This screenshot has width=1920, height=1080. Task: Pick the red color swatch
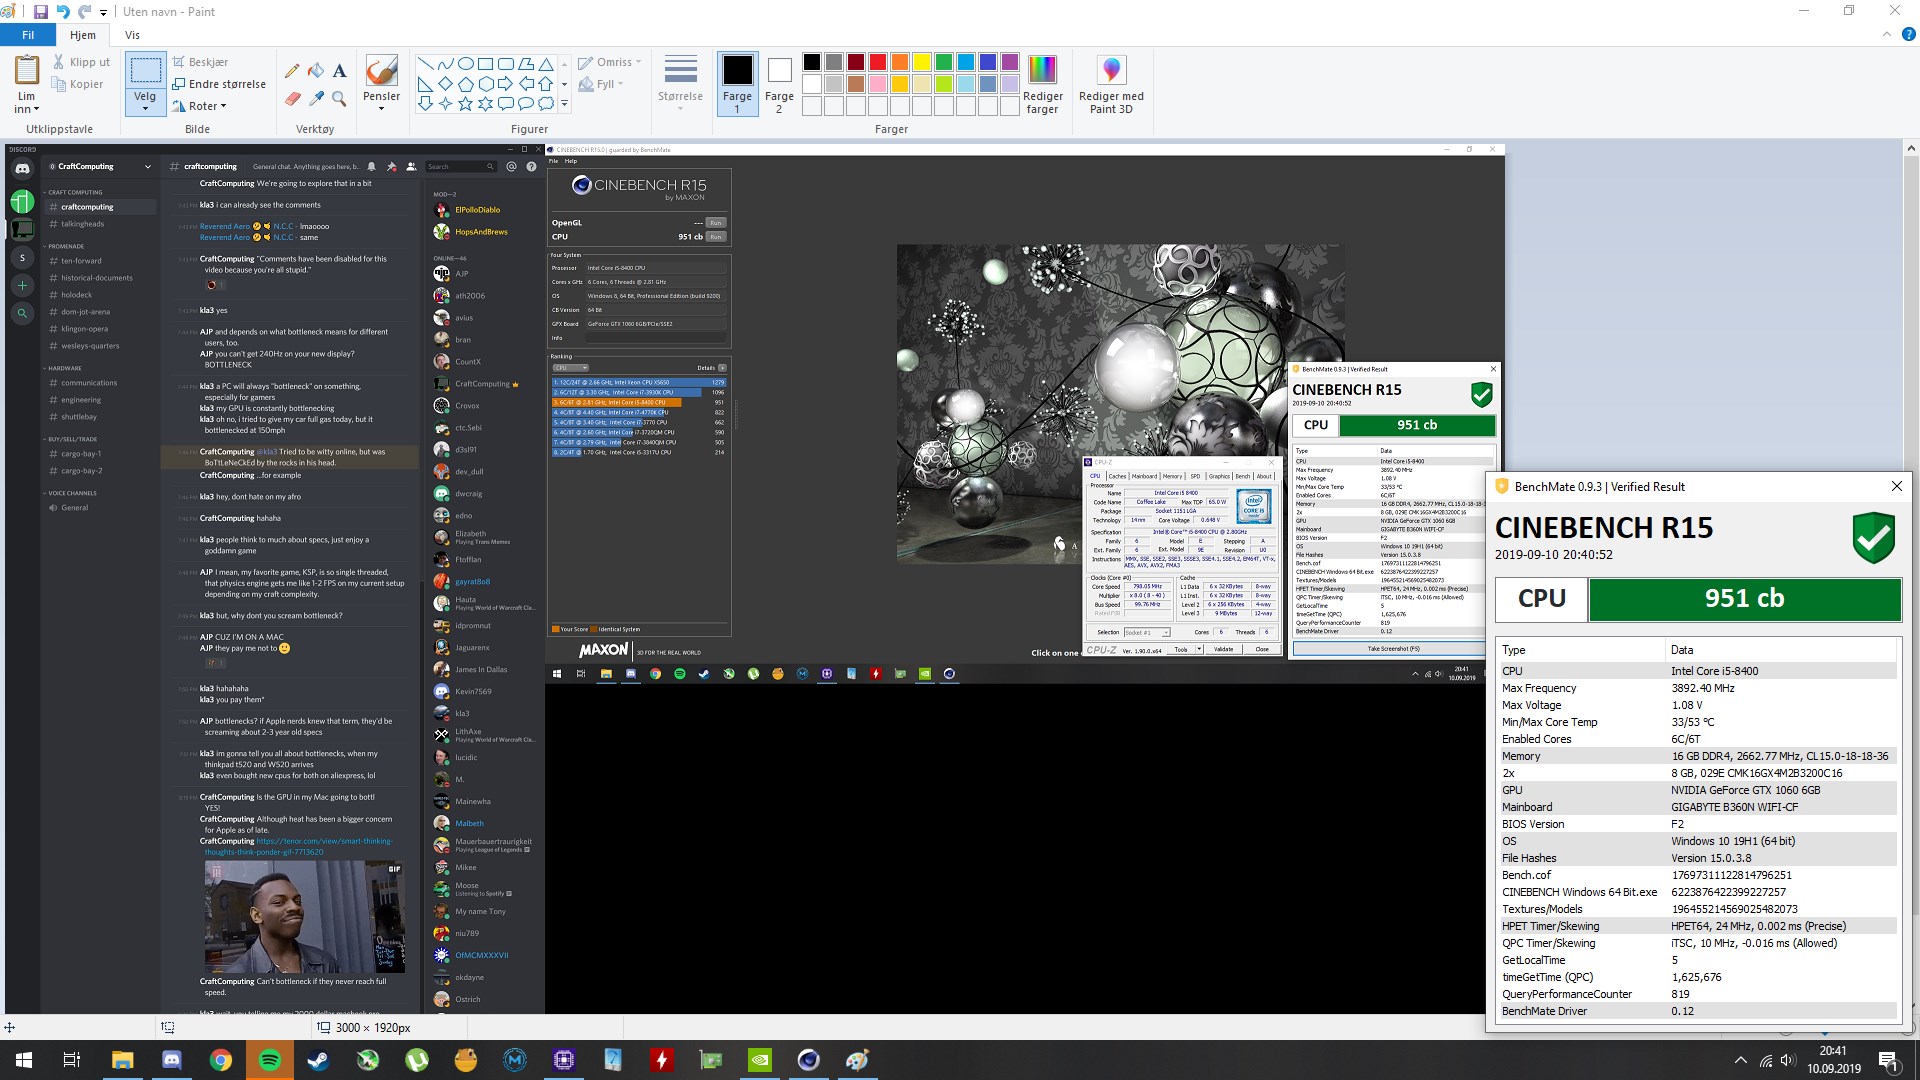coord(877,62)
